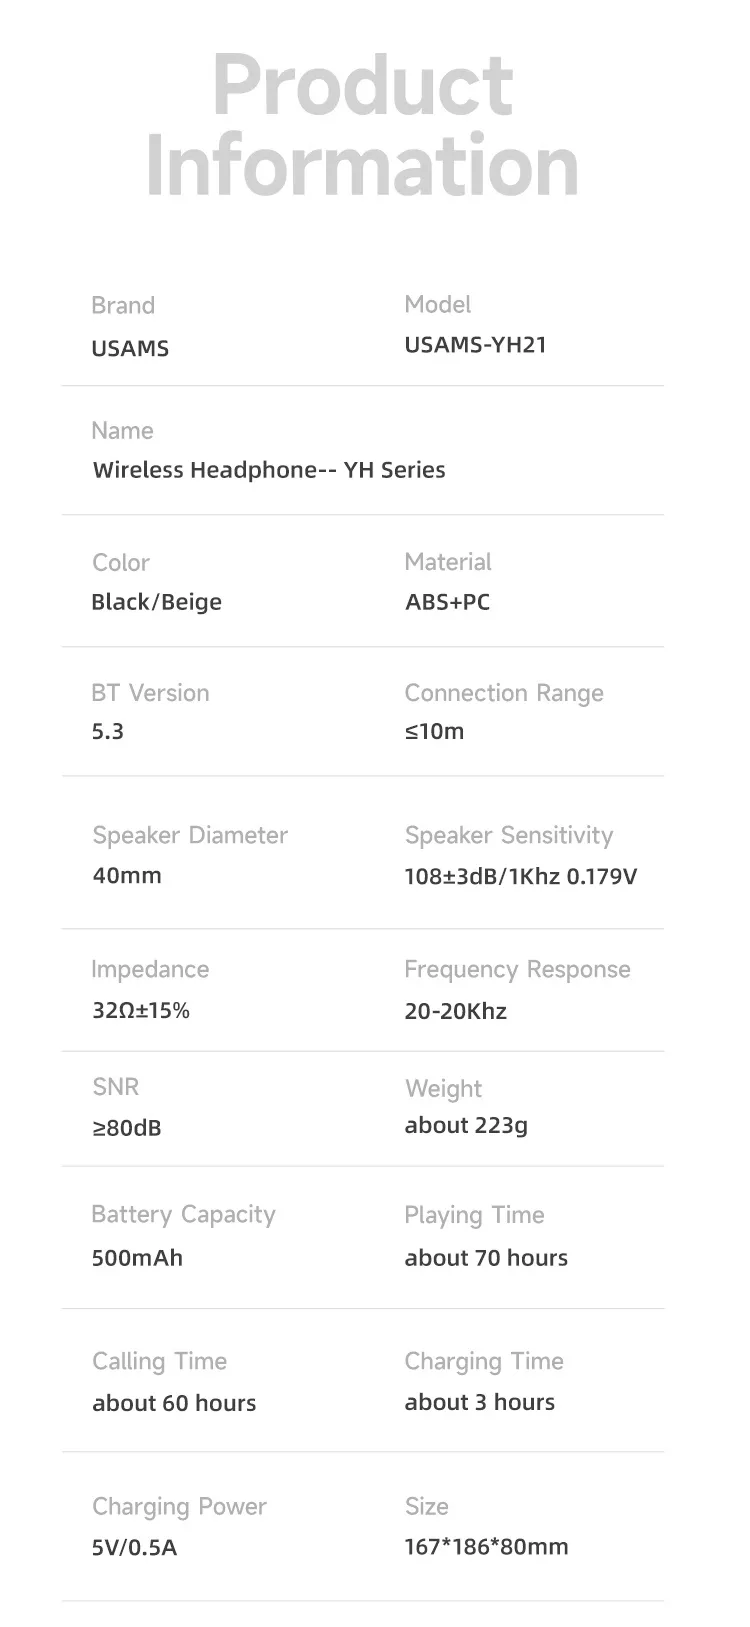Select the 20-20Khz frequency response value
Image resolution: width=750 pixels, height=1627 pixels.
pyautogui.click(x=455, y=1011)
